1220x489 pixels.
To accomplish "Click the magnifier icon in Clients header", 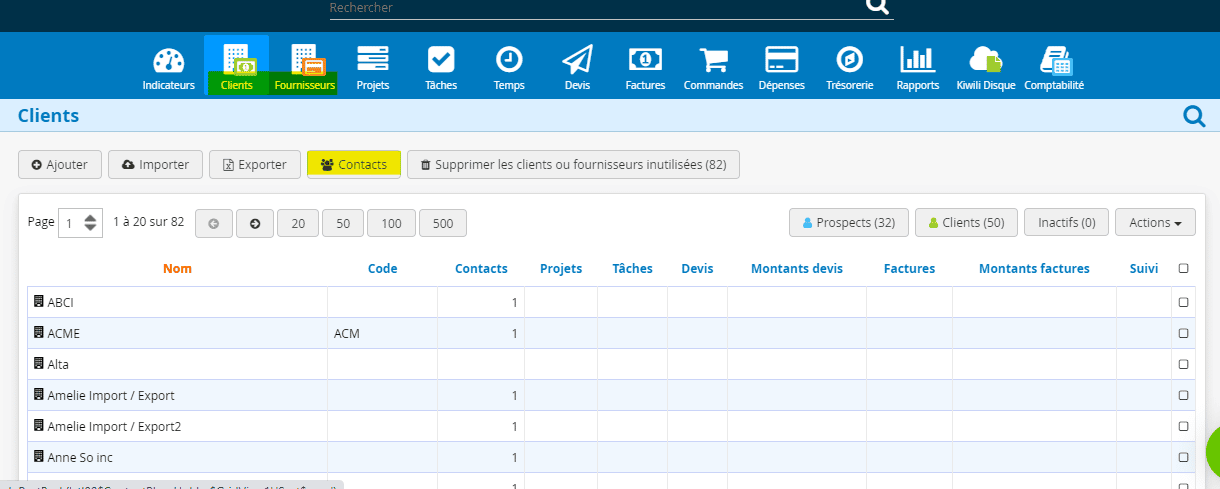I will point(1194,117).
